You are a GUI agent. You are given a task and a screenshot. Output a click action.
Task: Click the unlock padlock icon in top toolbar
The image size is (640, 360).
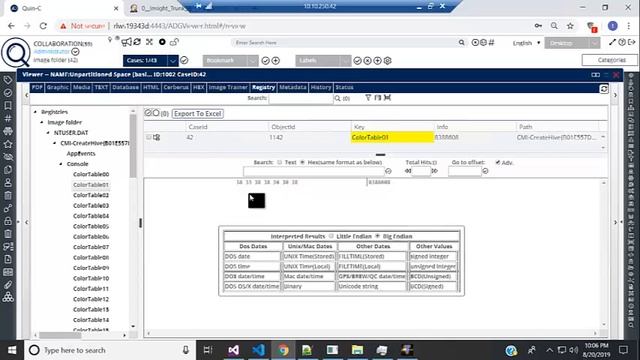(174, 42)
